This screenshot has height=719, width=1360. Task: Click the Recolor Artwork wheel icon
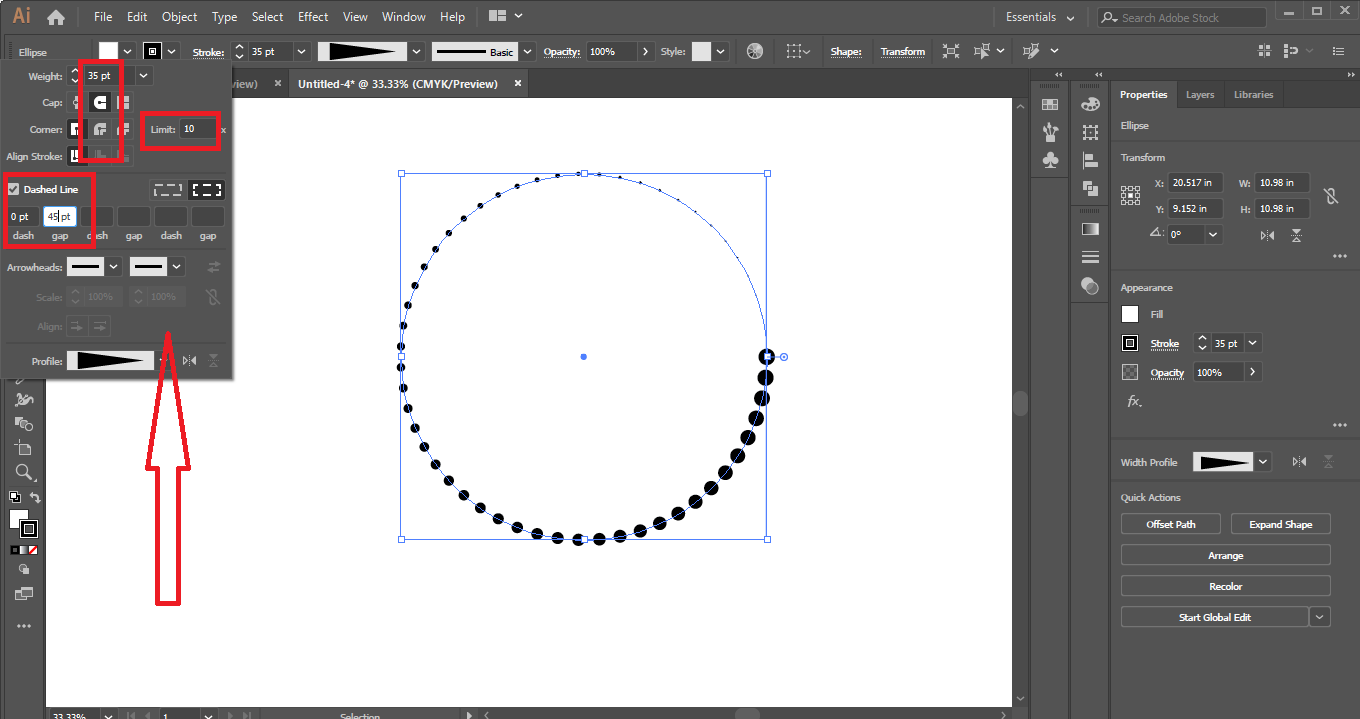[755, 51]
